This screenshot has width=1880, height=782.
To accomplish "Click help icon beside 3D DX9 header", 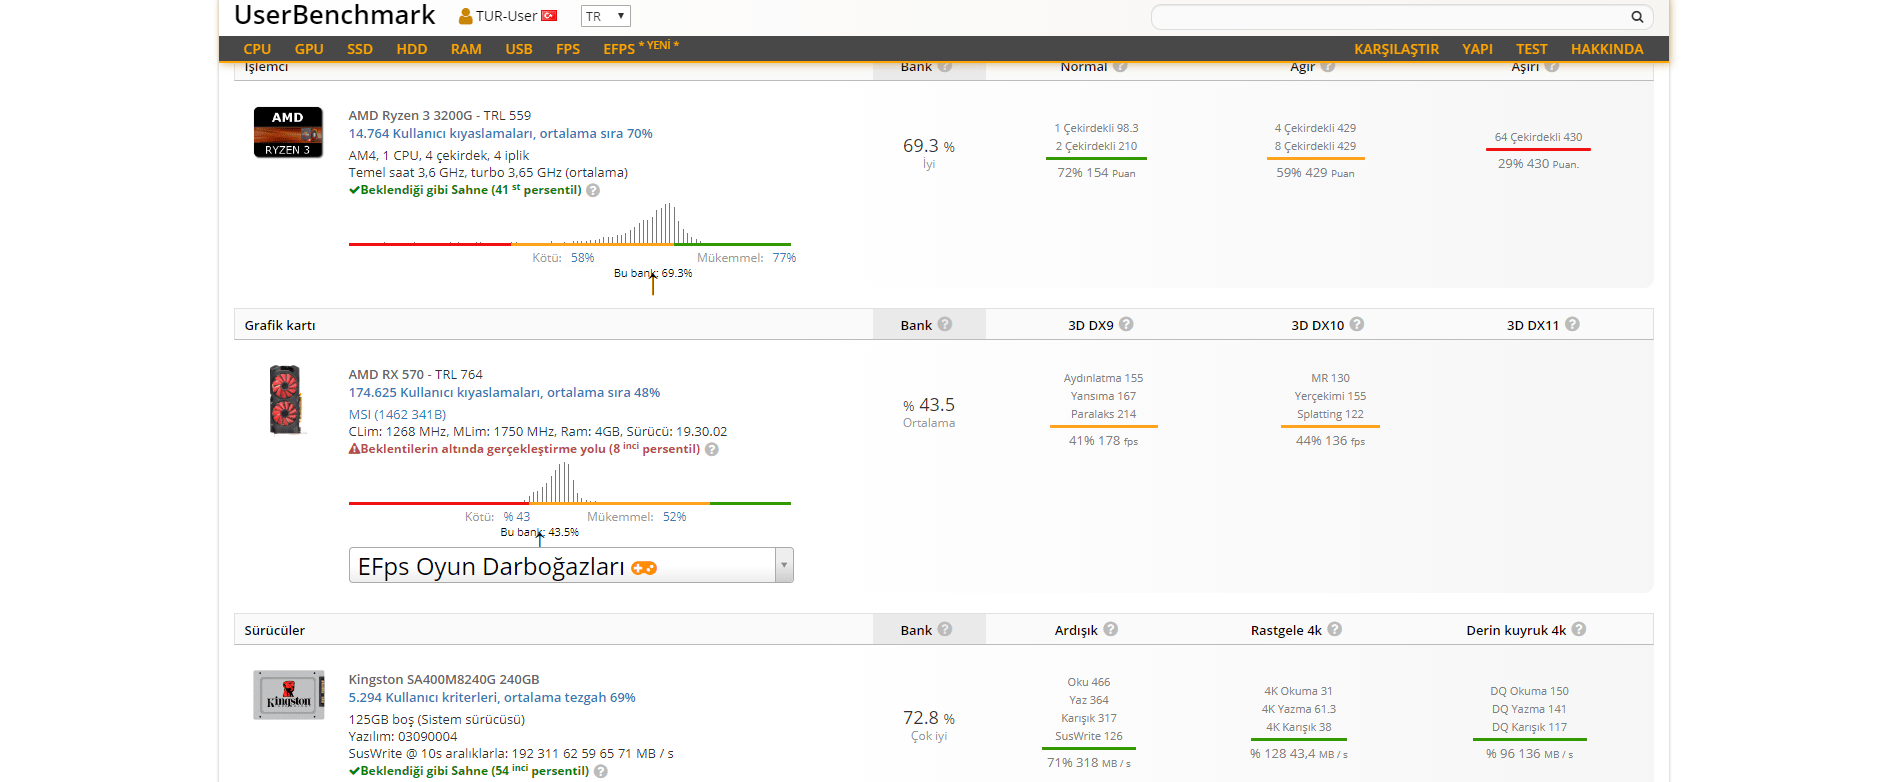I will [x=1126, y=324].
